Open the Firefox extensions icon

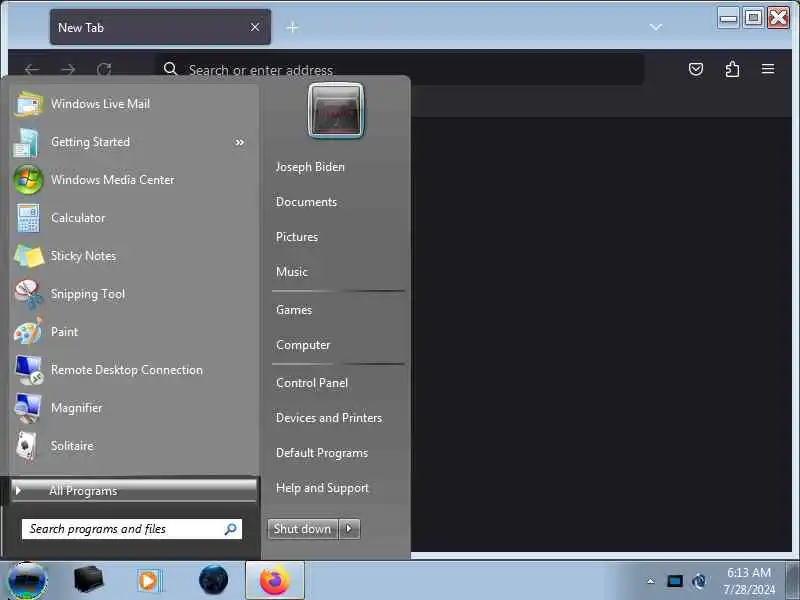(732, 69)
